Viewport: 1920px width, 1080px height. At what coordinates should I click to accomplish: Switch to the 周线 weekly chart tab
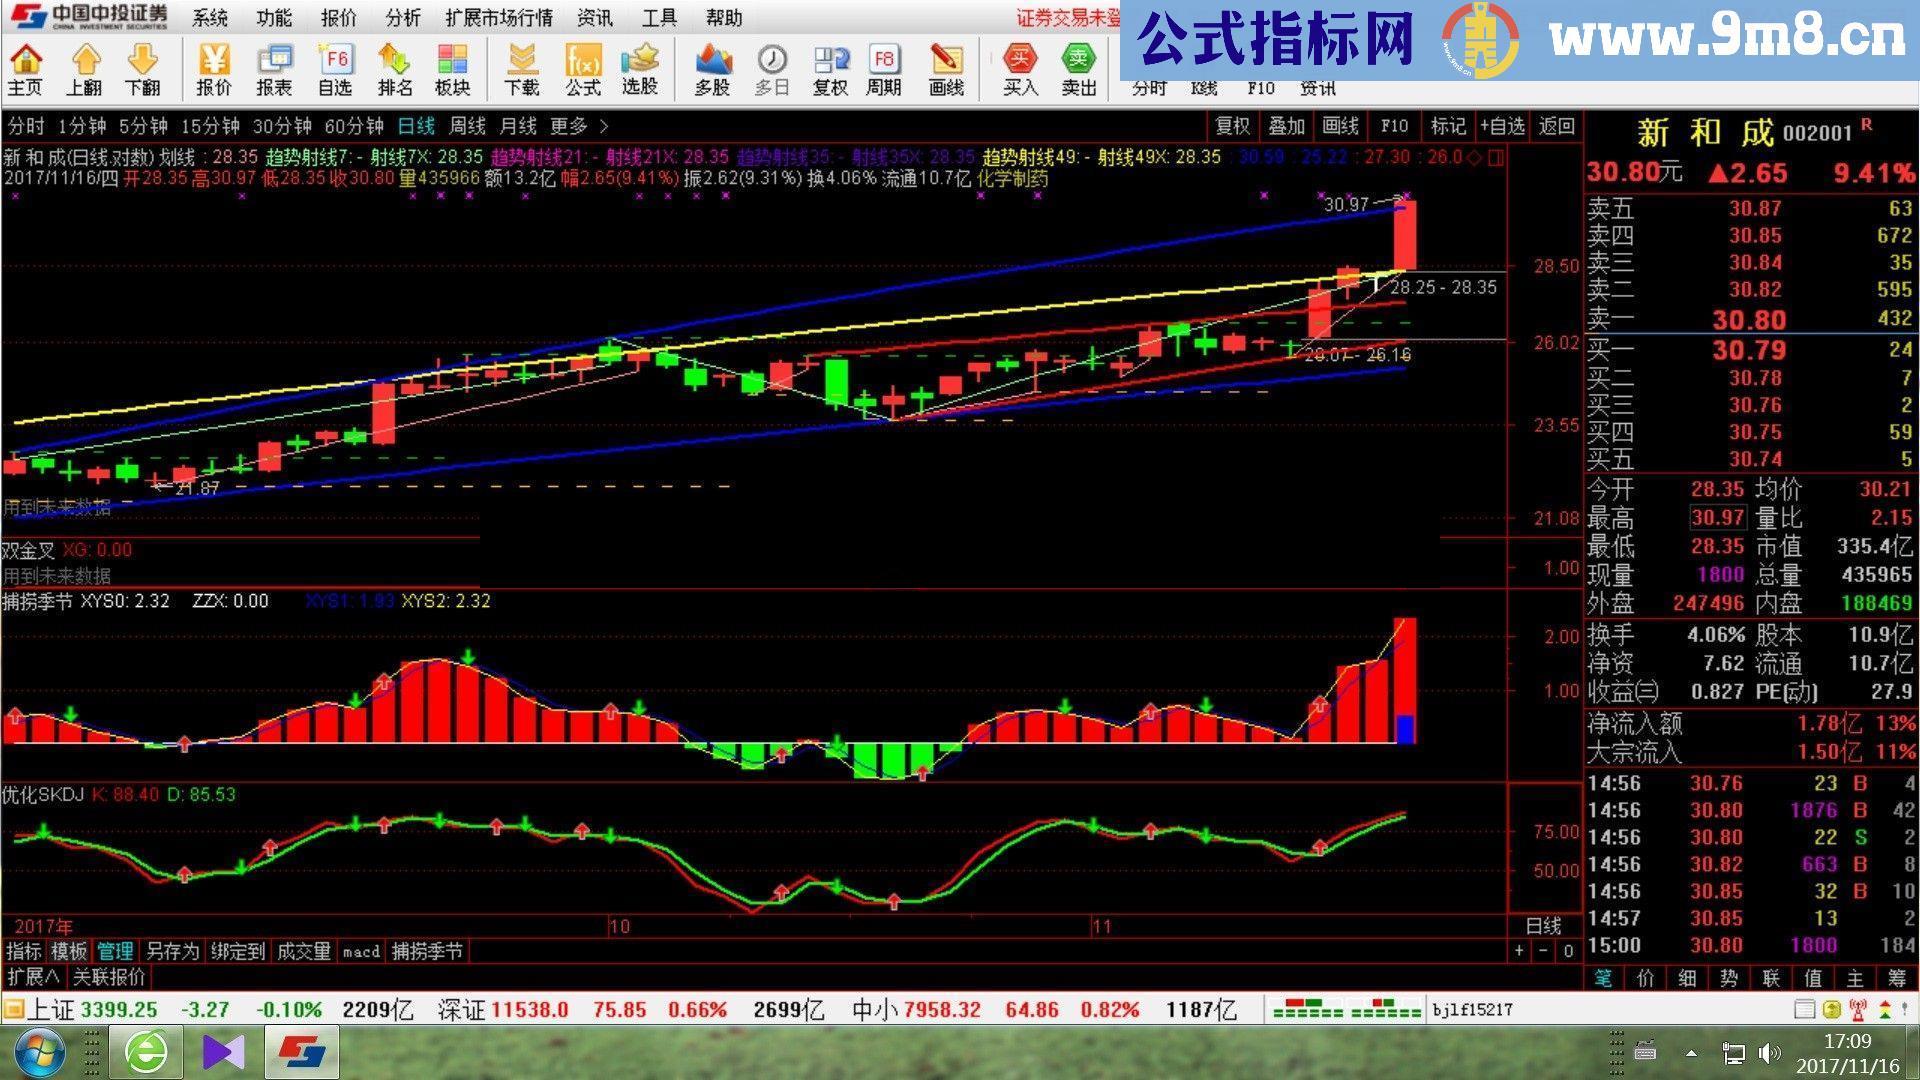coord(463,127)
